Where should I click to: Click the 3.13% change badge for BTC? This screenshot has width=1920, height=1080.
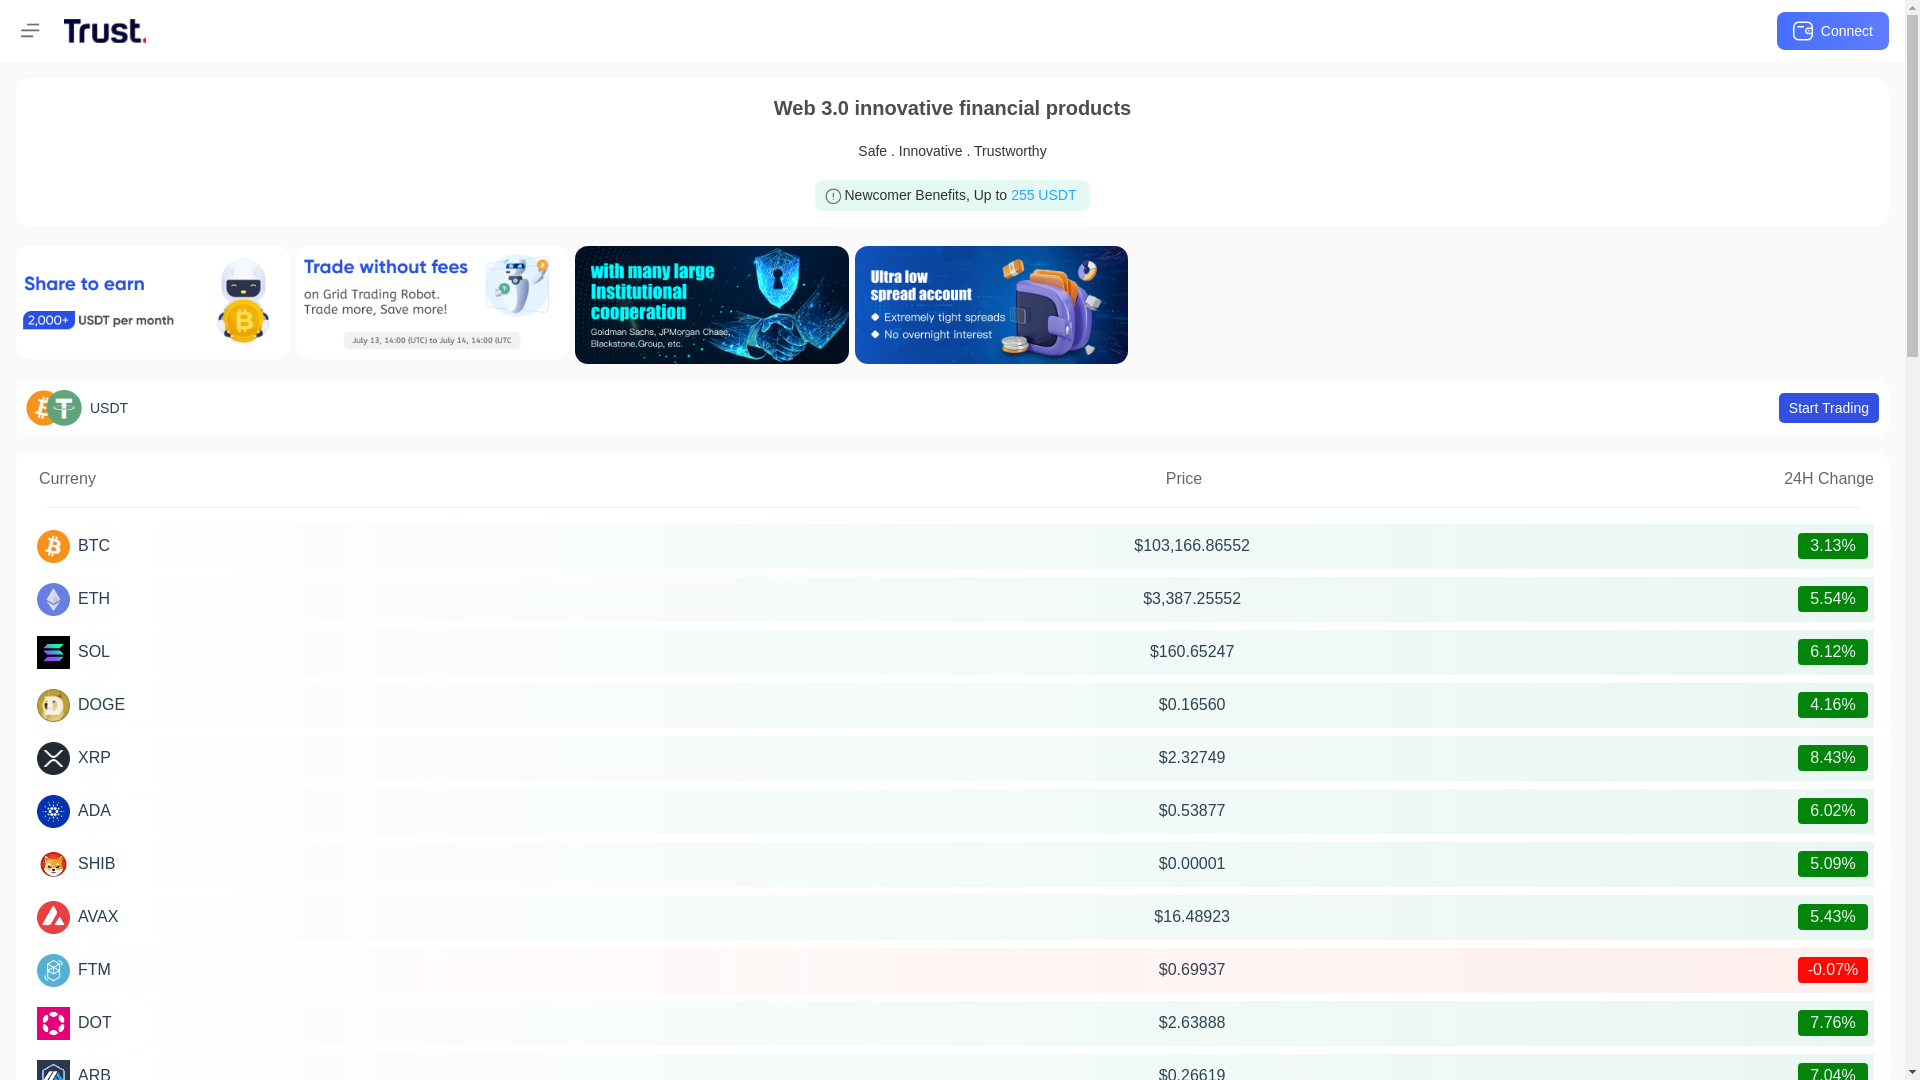coord(1832,546)
